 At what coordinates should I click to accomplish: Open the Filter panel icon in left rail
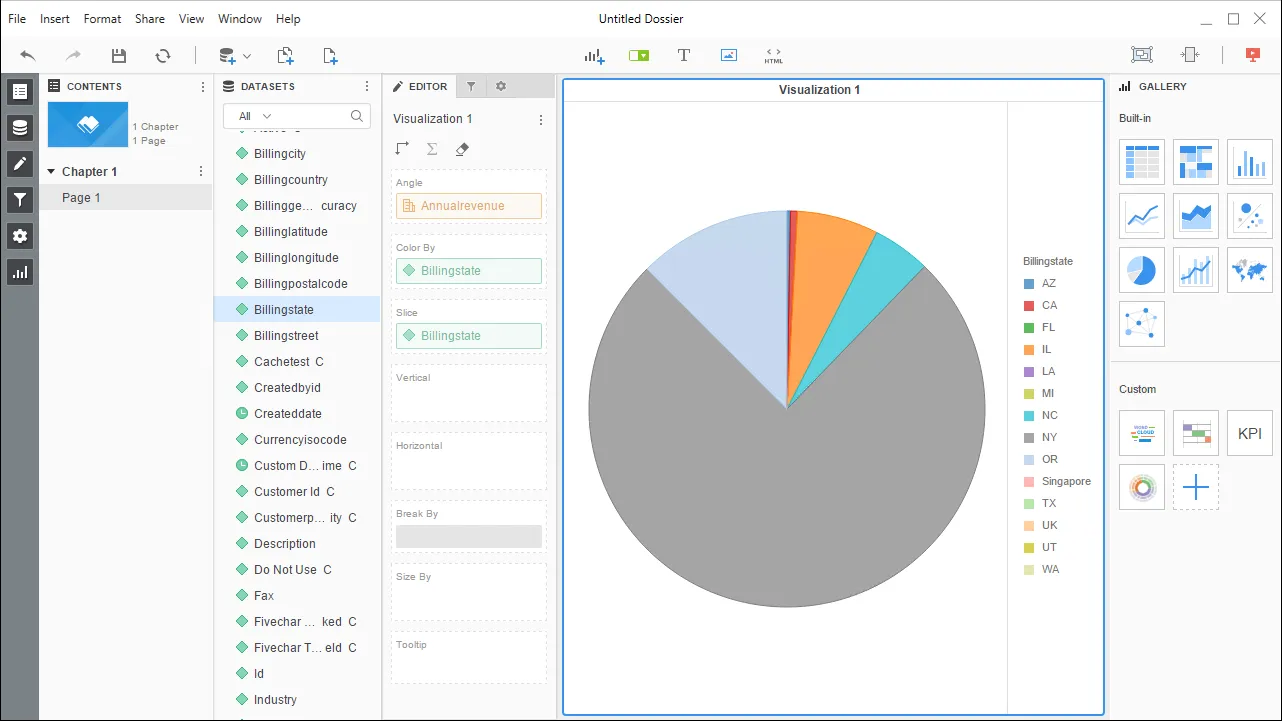tap(20, 199)
